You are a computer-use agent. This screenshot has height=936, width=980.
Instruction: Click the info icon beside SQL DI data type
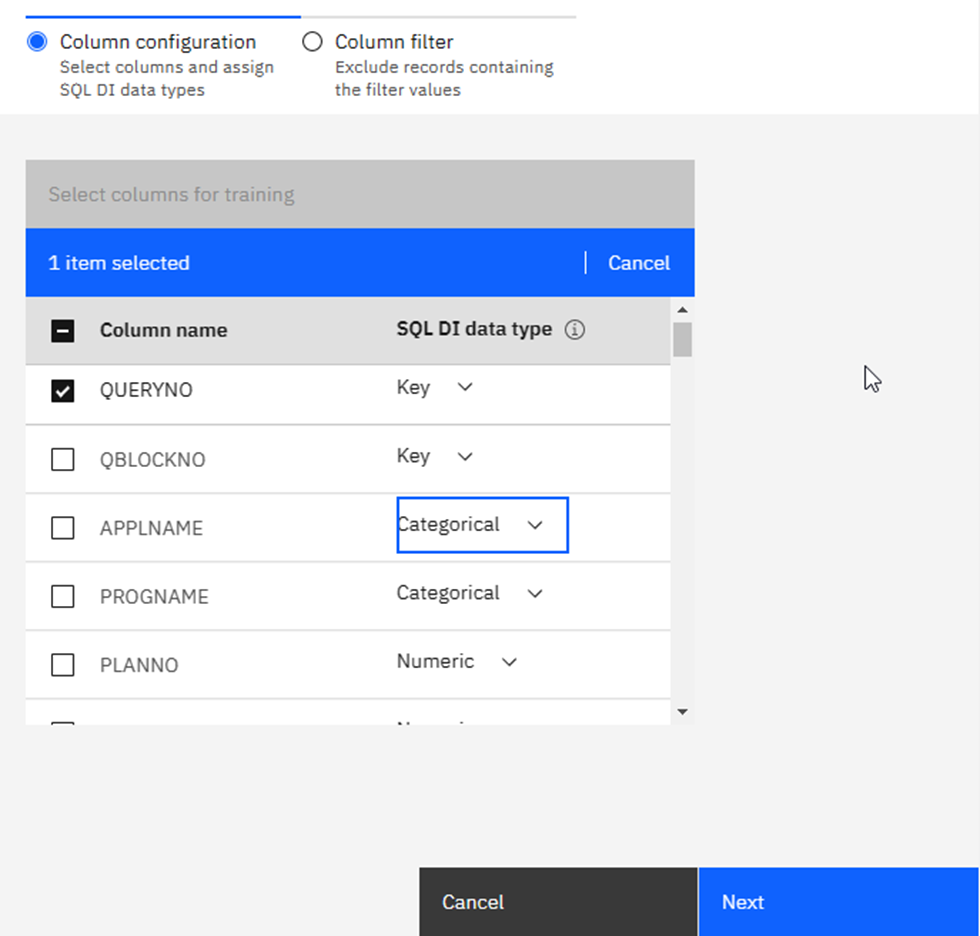[x=574, y=330]
